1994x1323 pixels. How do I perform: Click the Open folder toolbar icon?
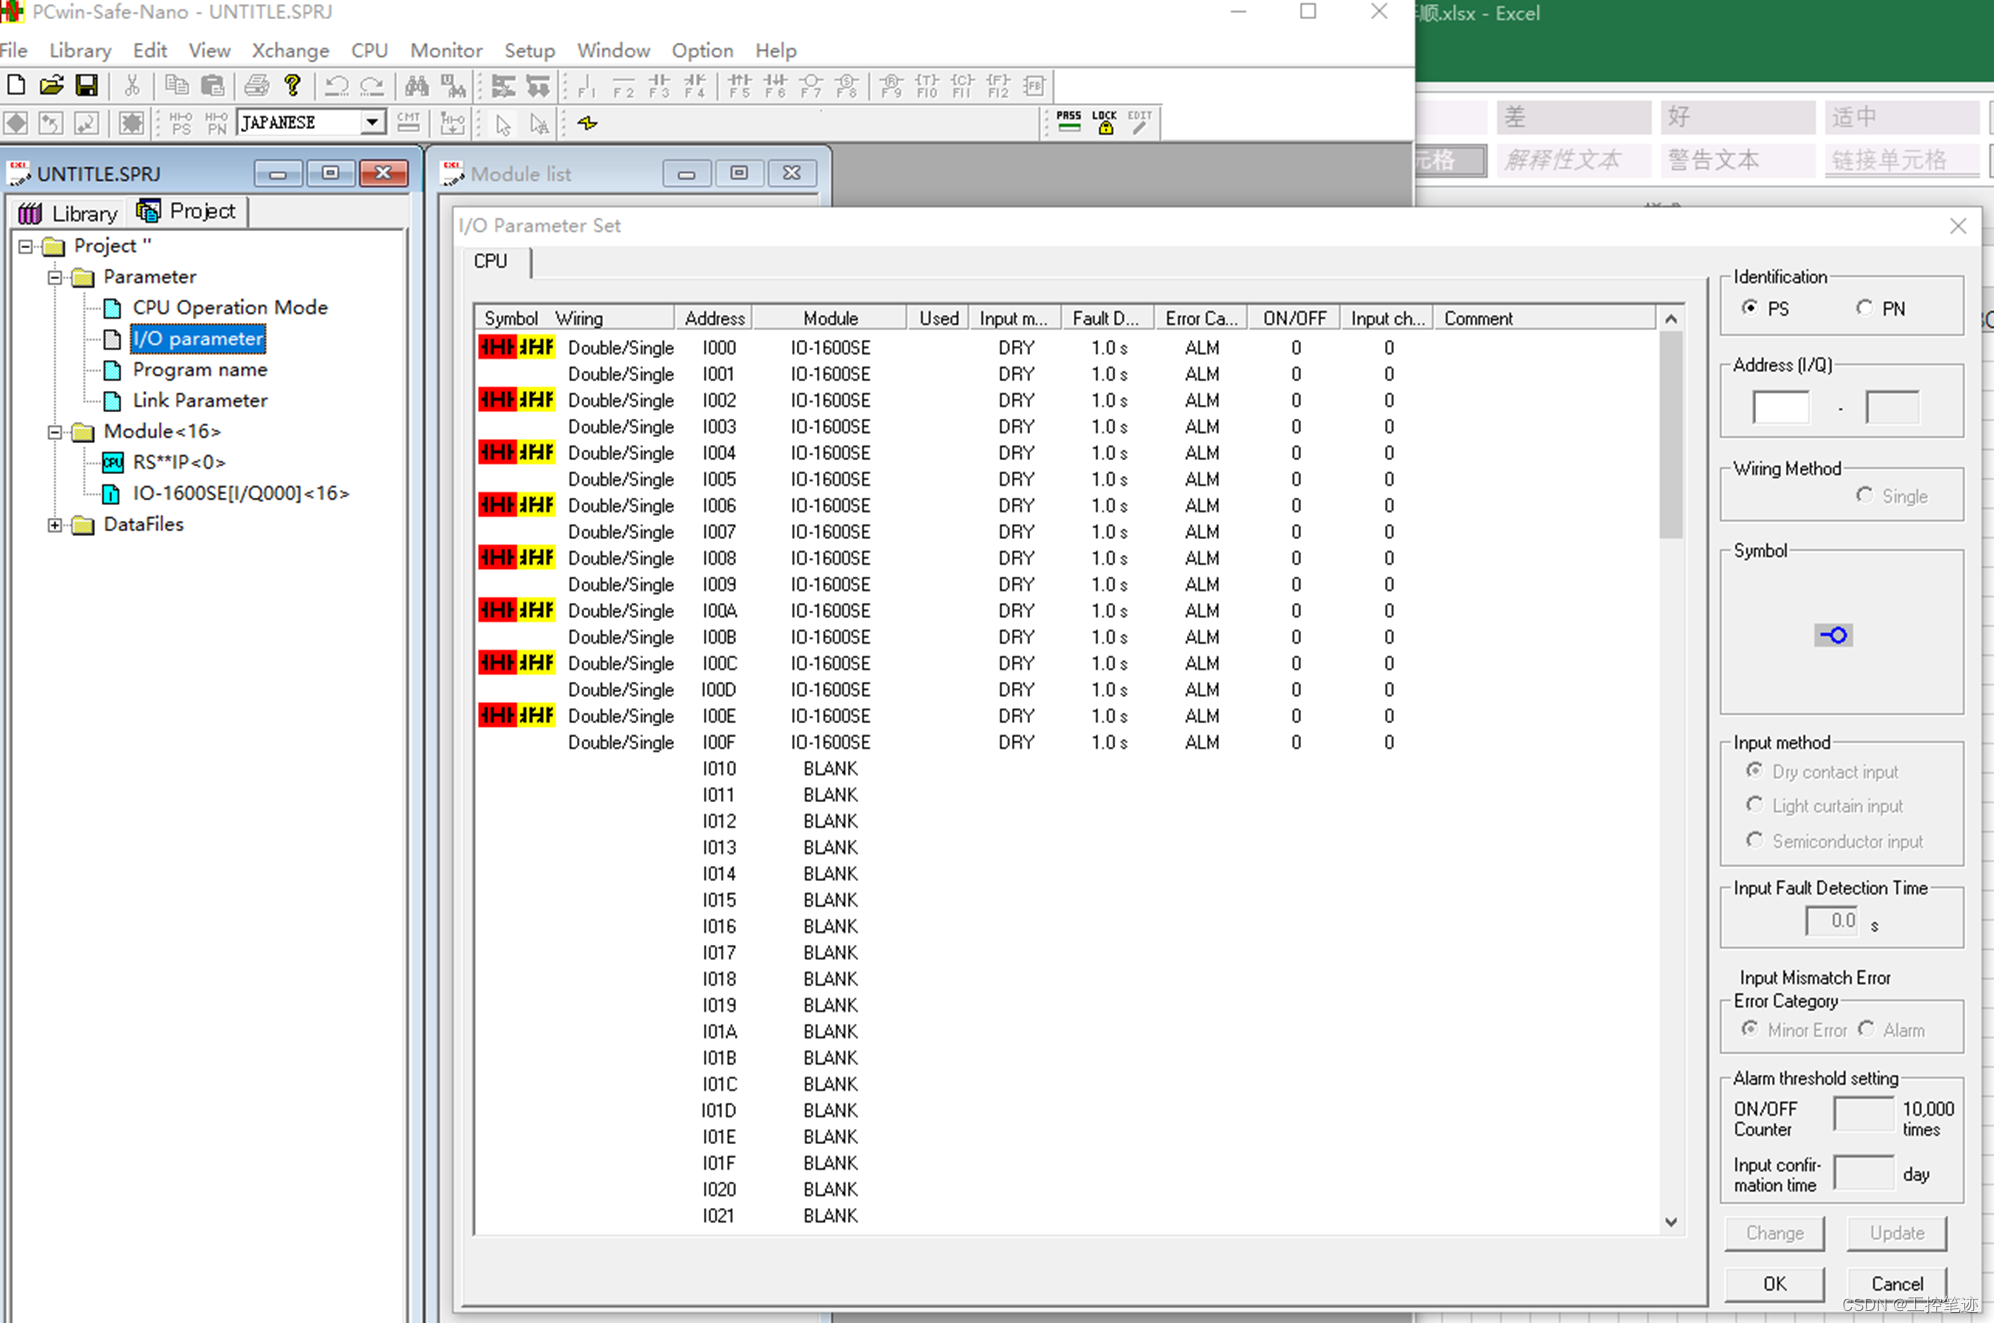51,86
